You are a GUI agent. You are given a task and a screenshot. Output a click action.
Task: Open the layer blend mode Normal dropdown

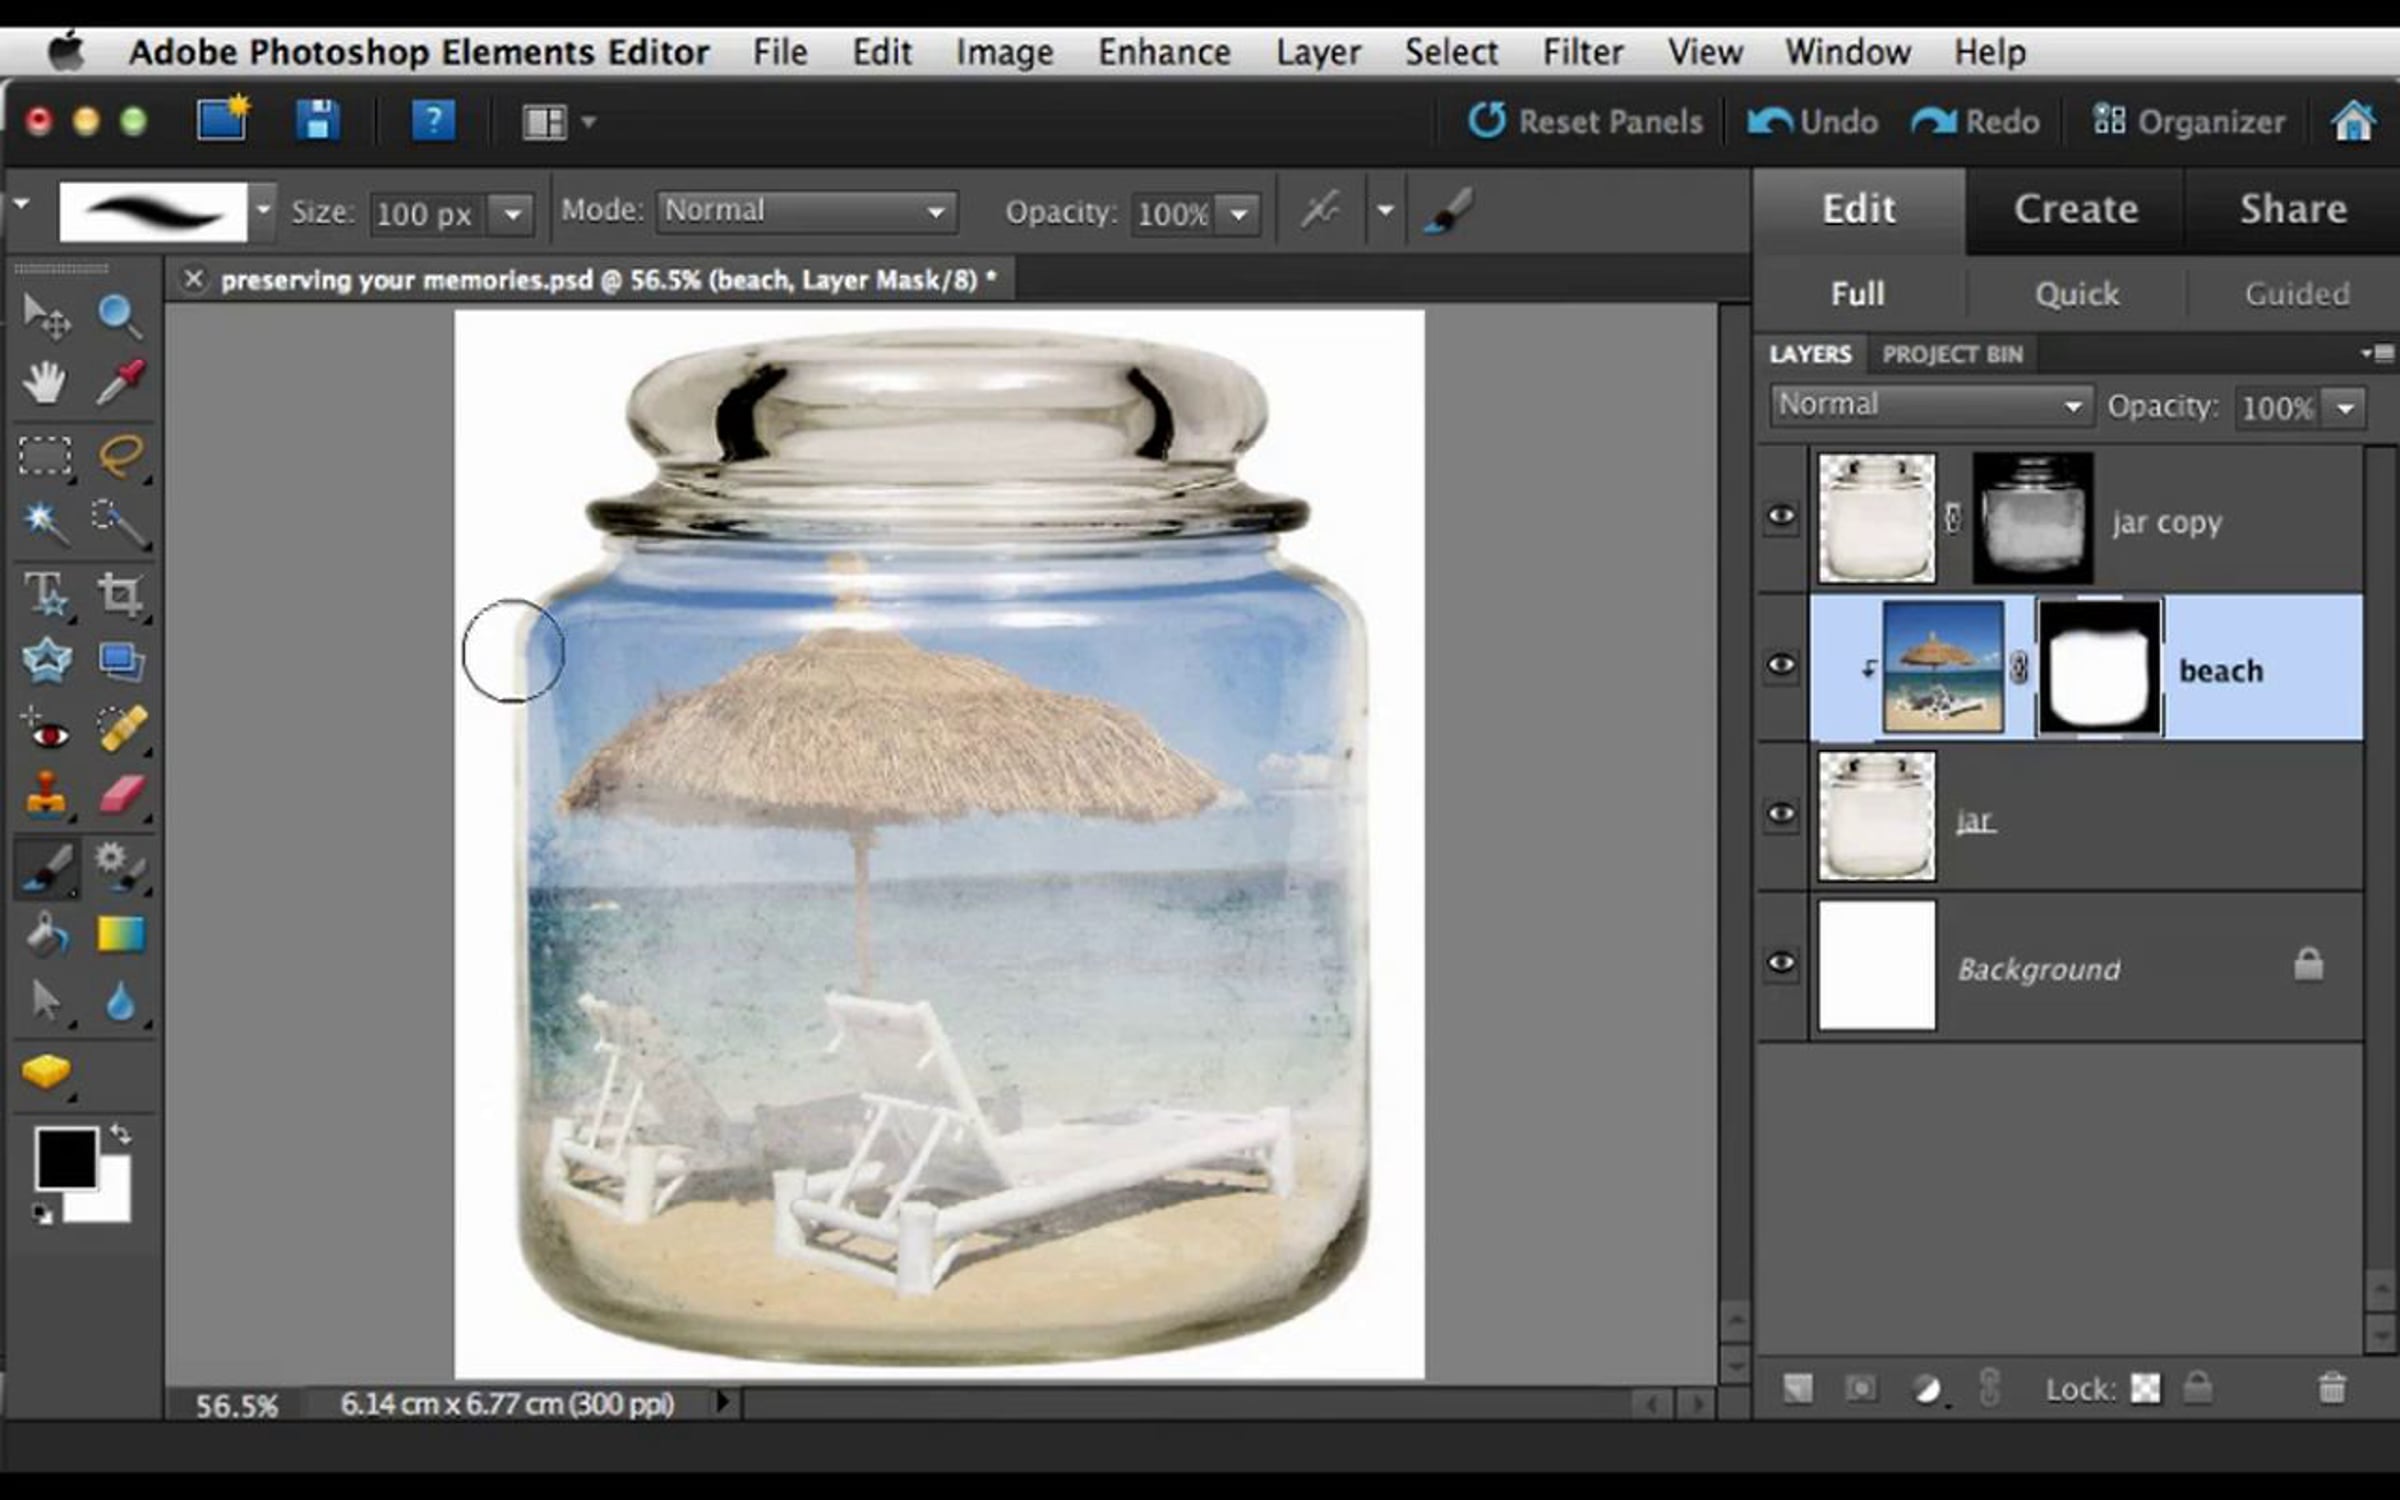[1930, 406]
